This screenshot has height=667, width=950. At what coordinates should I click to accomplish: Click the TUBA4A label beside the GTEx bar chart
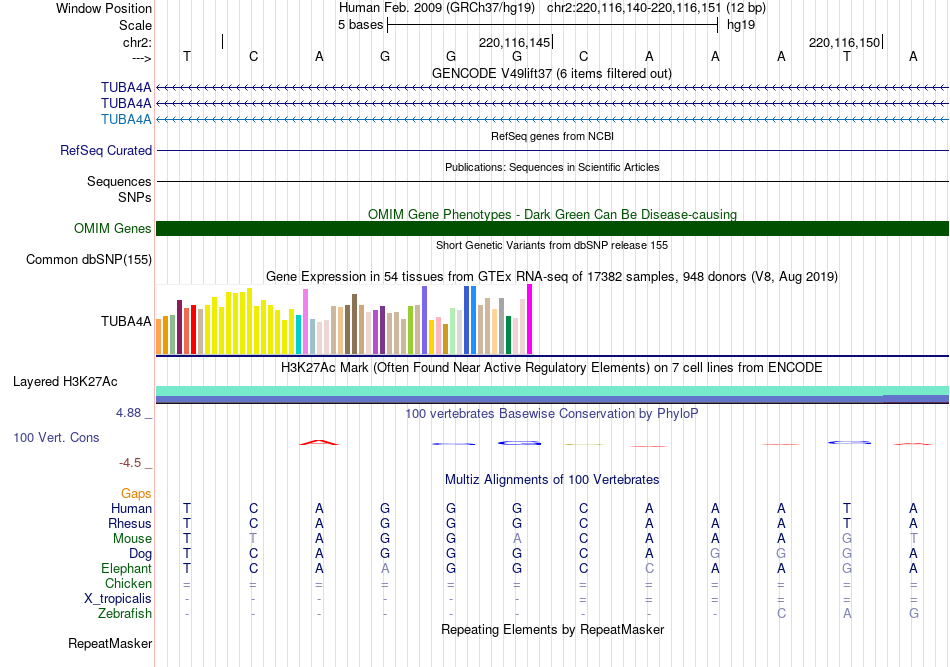(x=126, y=321)
